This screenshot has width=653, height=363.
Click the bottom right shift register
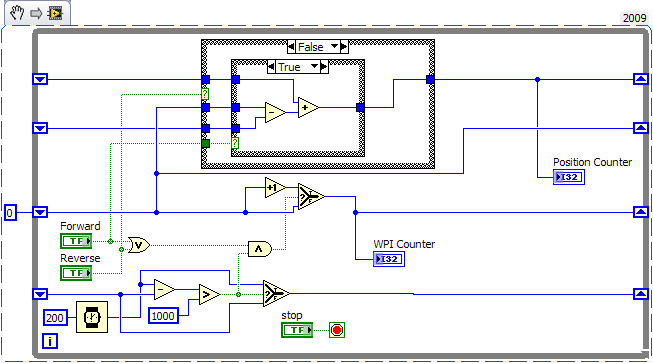641,294
